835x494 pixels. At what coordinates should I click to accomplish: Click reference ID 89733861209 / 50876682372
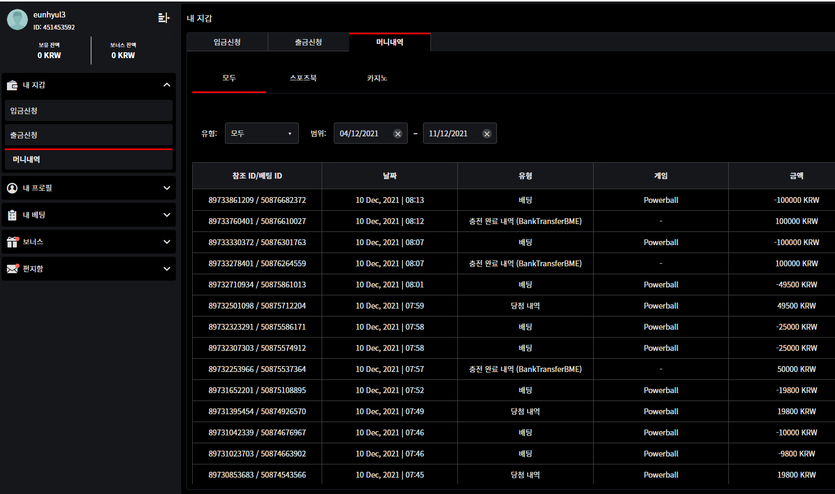(x=257, y=200)
